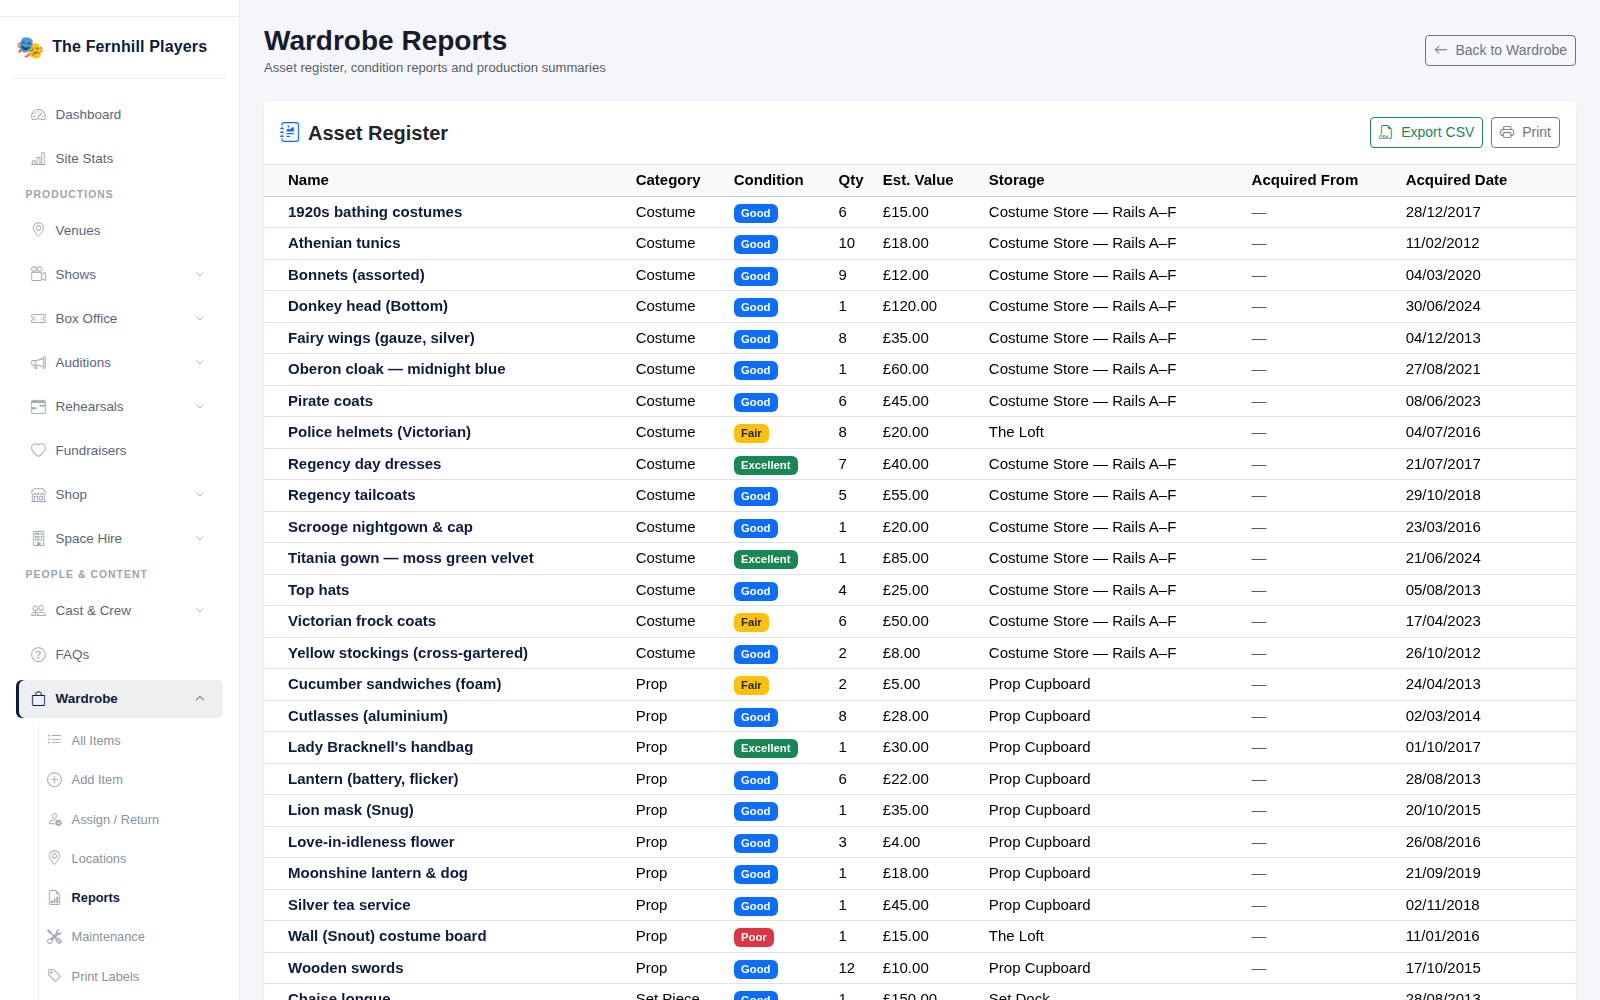Click the Fair badge for Police helmets

pyautogui.click(x=751, y=433)
